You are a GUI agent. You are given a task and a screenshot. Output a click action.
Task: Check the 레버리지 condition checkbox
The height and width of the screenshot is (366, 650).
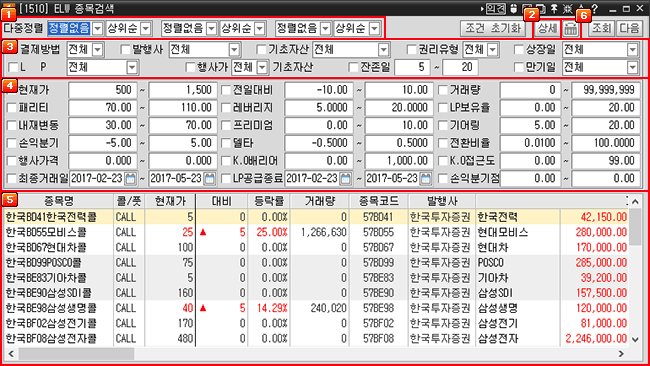click(226, 108)
